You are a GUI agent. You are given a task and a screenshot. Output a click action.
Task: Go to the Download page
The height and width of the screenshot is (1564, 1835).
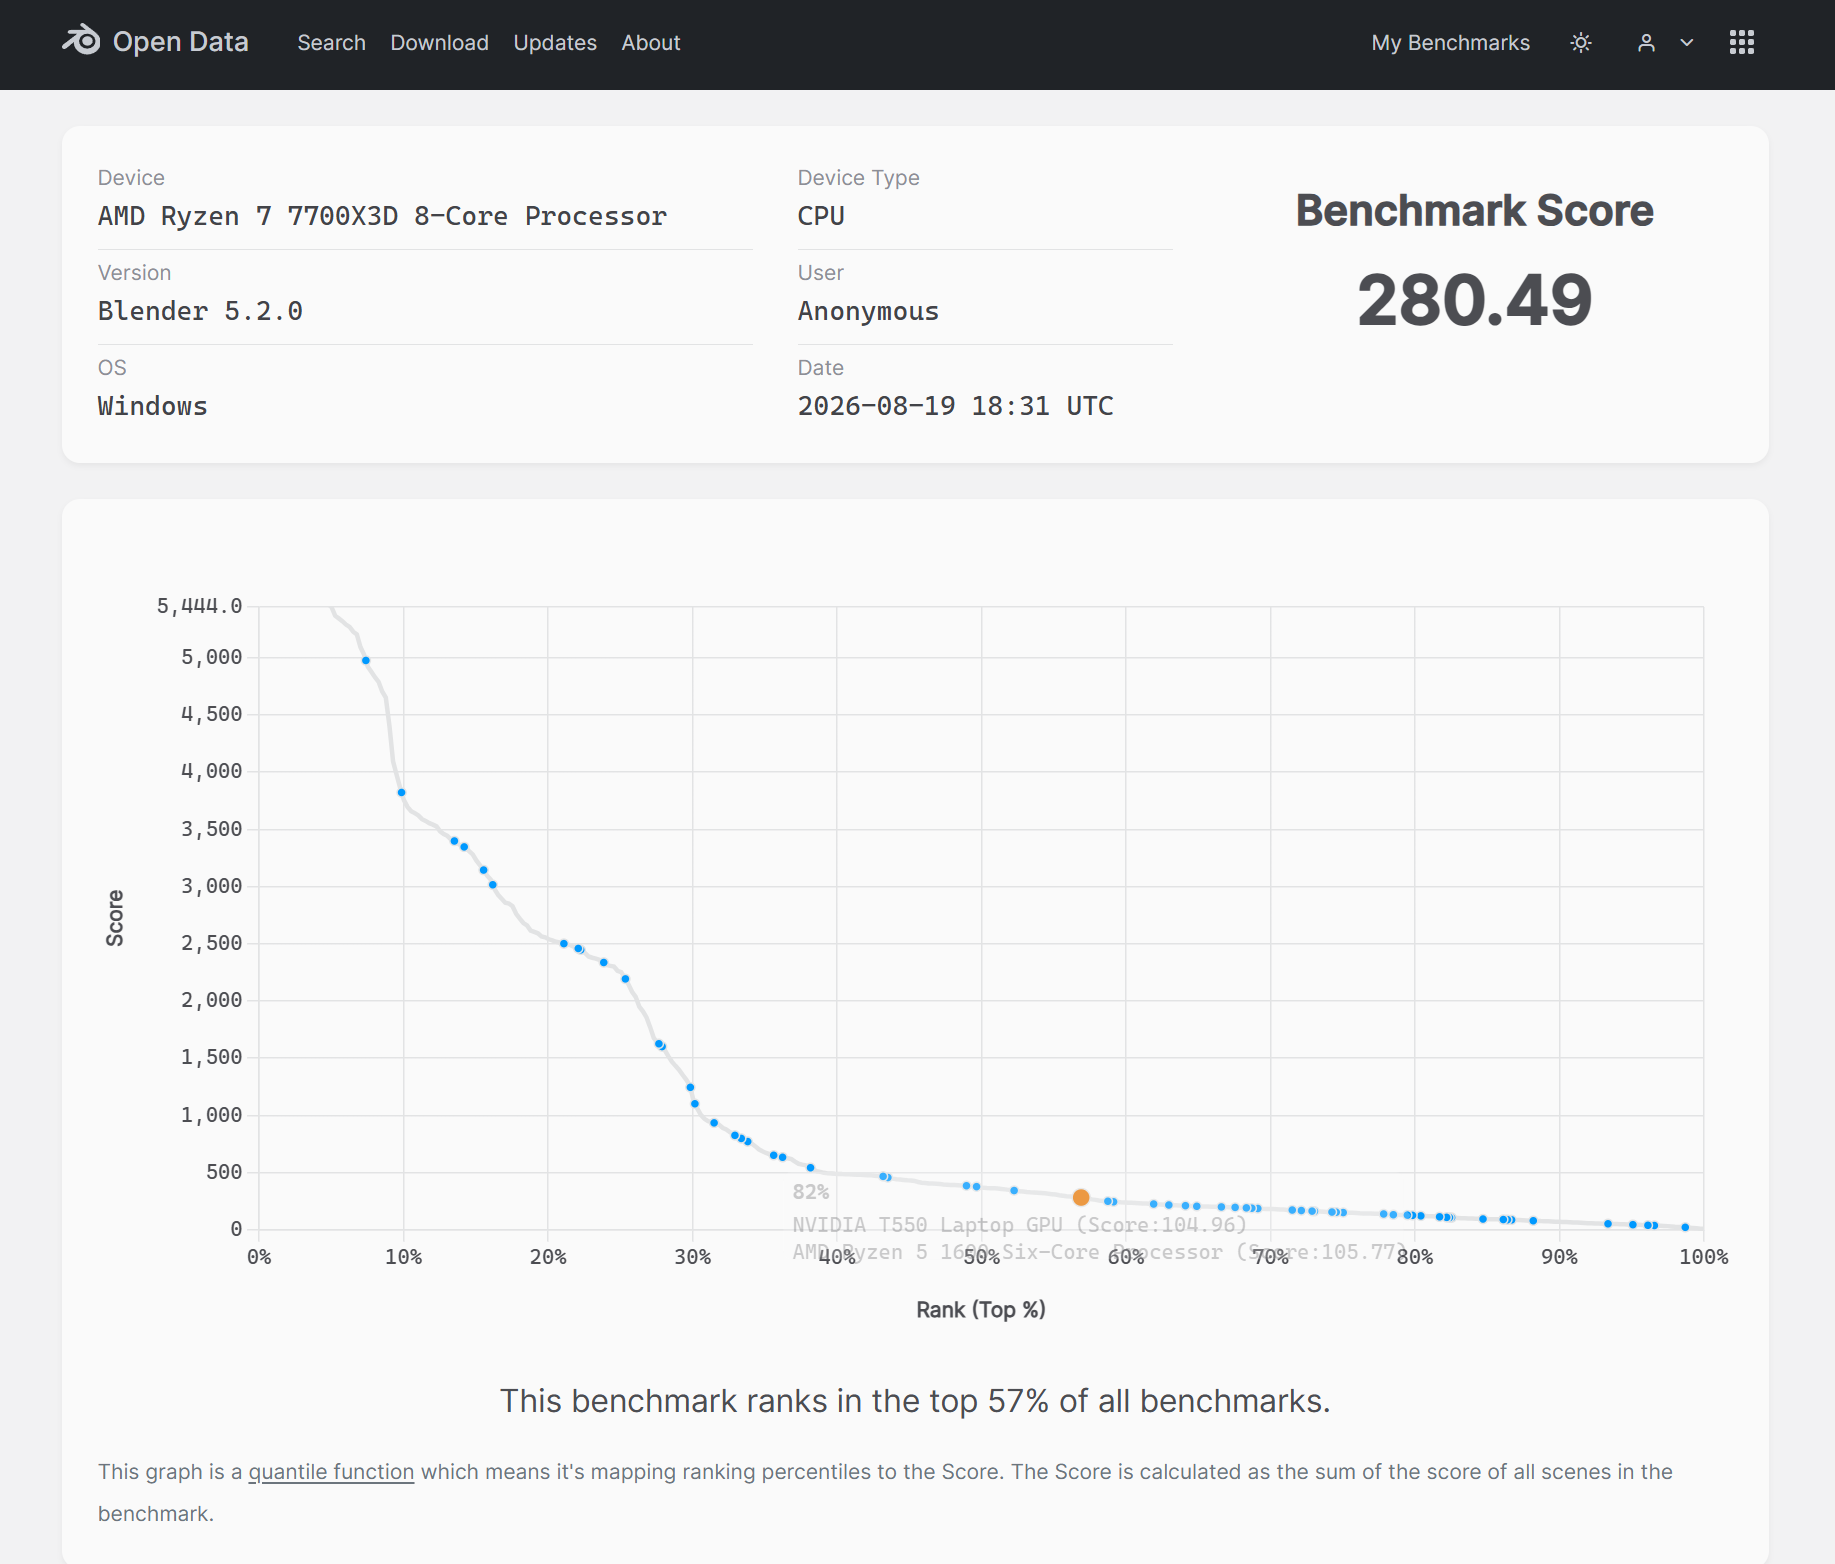(439, 43)
